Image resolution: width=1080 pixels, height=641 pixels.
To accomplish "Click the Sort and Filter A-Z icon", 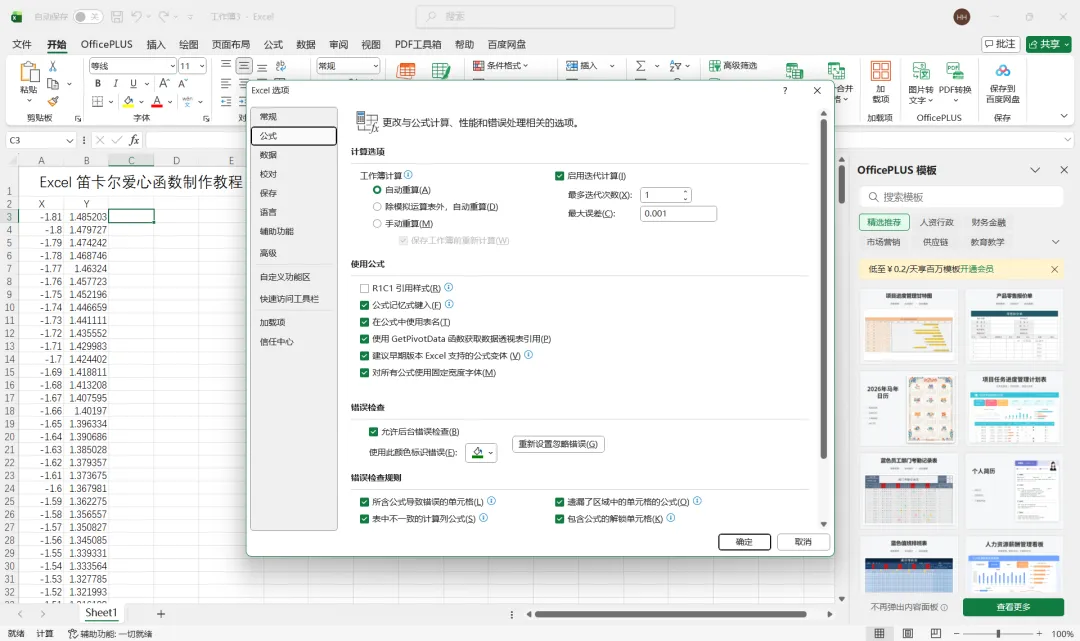I will pyautogui.click(x=675, y=65).
